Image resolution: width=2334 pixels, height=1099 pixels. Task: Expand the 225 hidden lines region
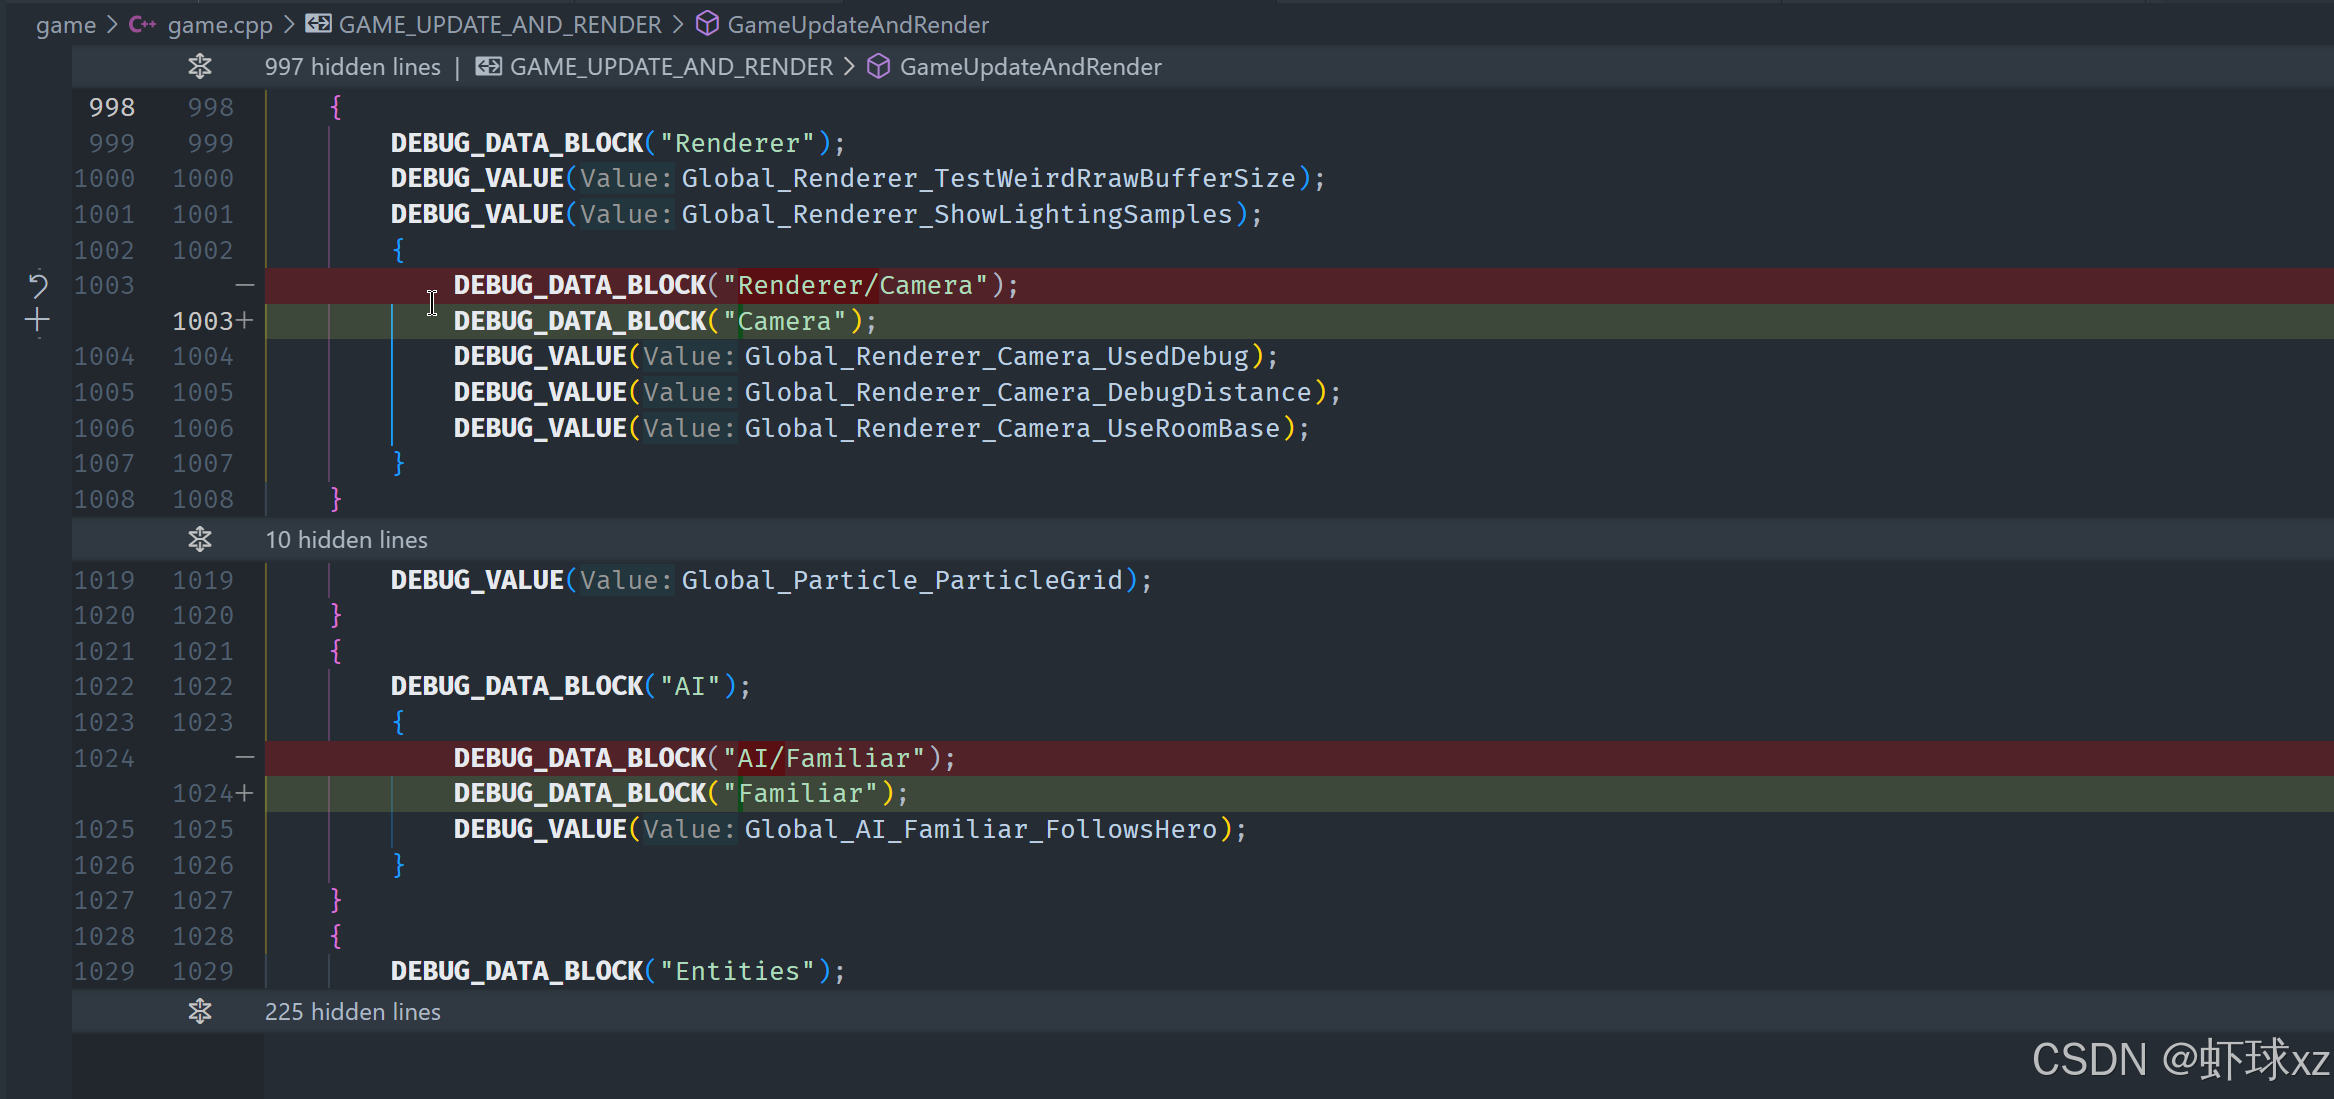pyautogui.click(x=352, y=1012)
